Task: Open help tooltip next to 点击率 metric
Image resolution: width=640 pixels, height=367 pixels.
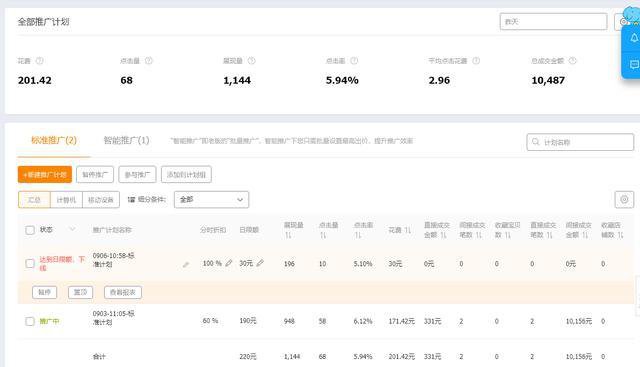Action: [x=354, y=61]
